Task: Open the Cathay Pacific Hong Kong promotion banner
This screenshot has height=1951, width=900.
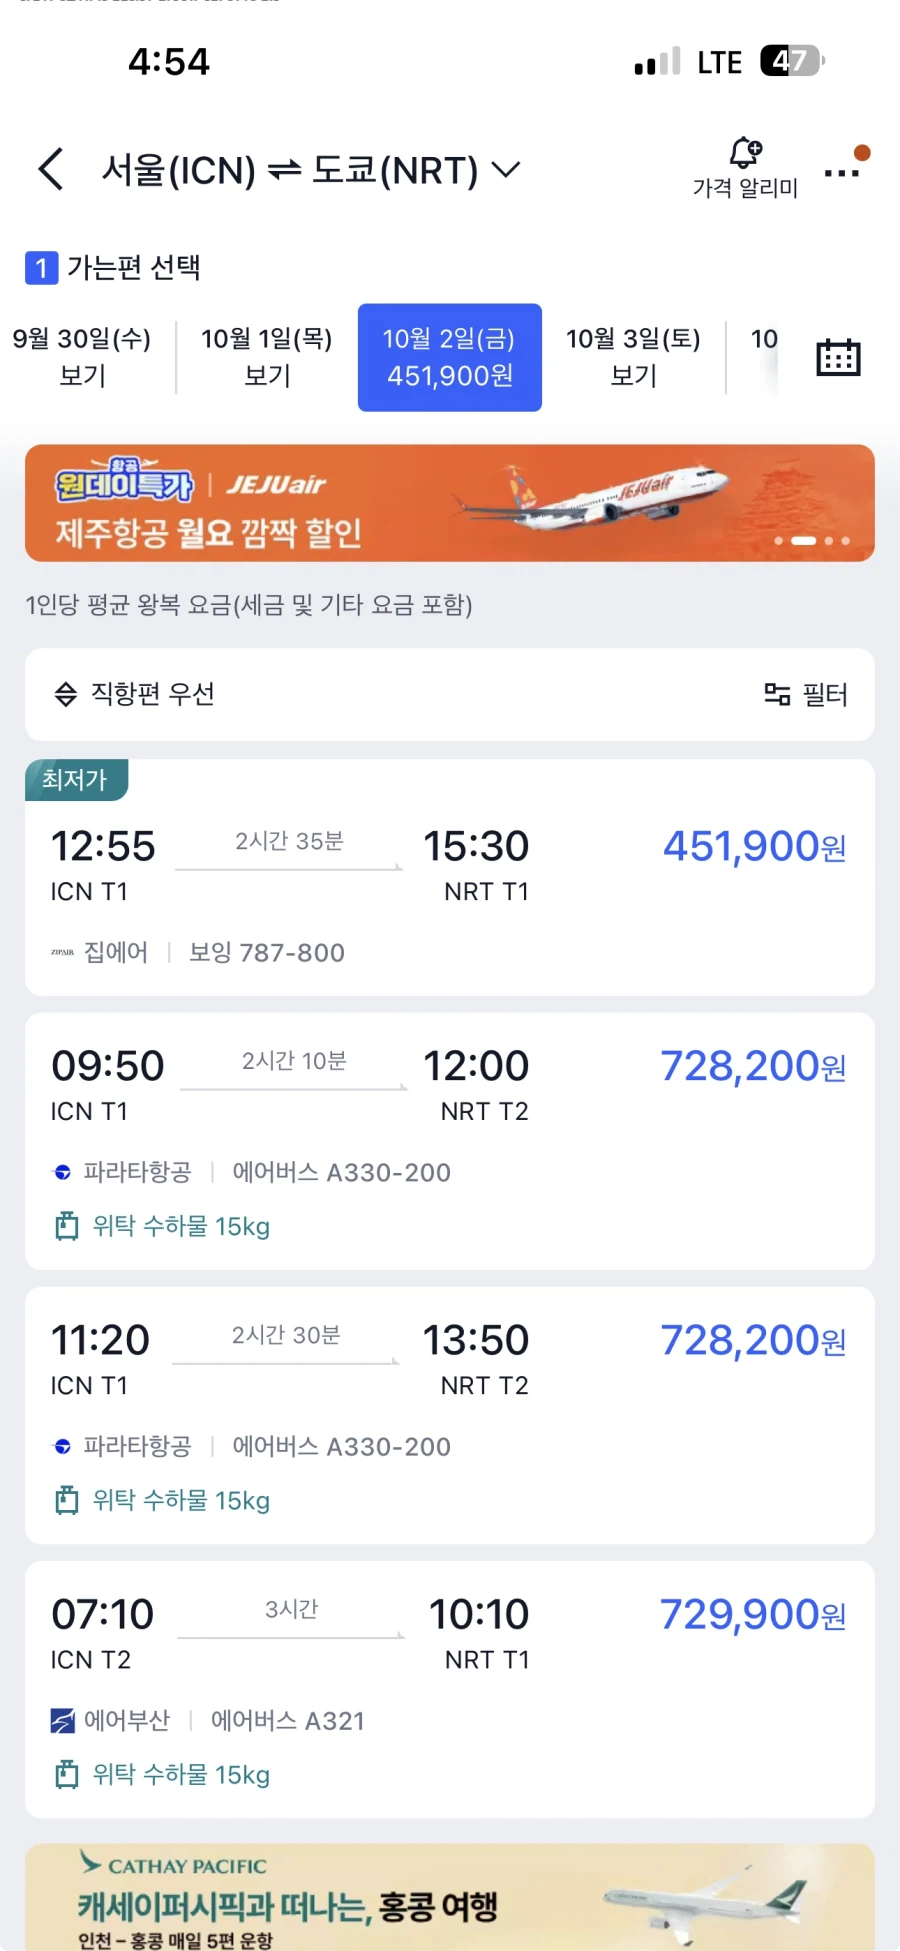Action: (448, 1898)
